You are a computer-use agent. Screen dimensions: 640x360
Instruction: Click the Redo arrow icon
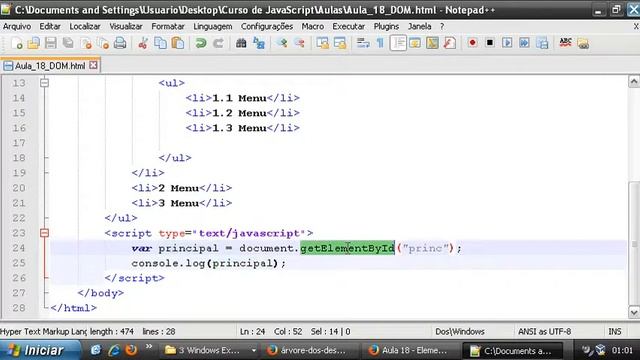[218, 43]
